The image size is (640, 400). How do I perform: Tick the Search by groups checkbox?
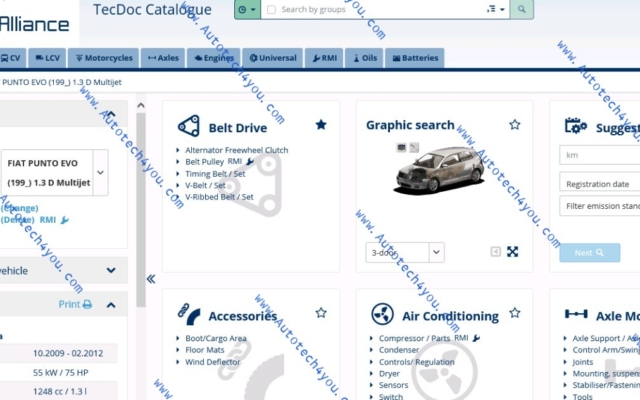point(271,10)
